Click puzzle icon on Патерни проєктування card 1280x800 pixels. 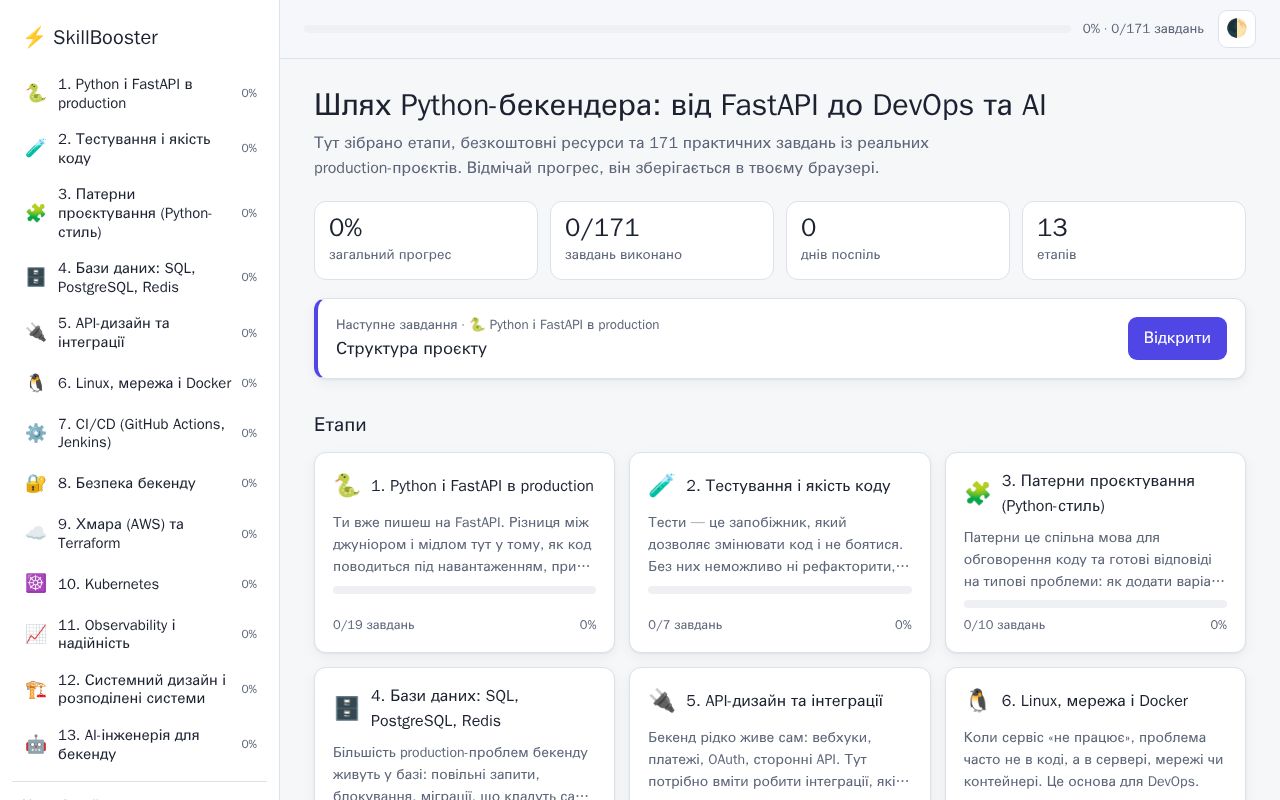[977, 493]
